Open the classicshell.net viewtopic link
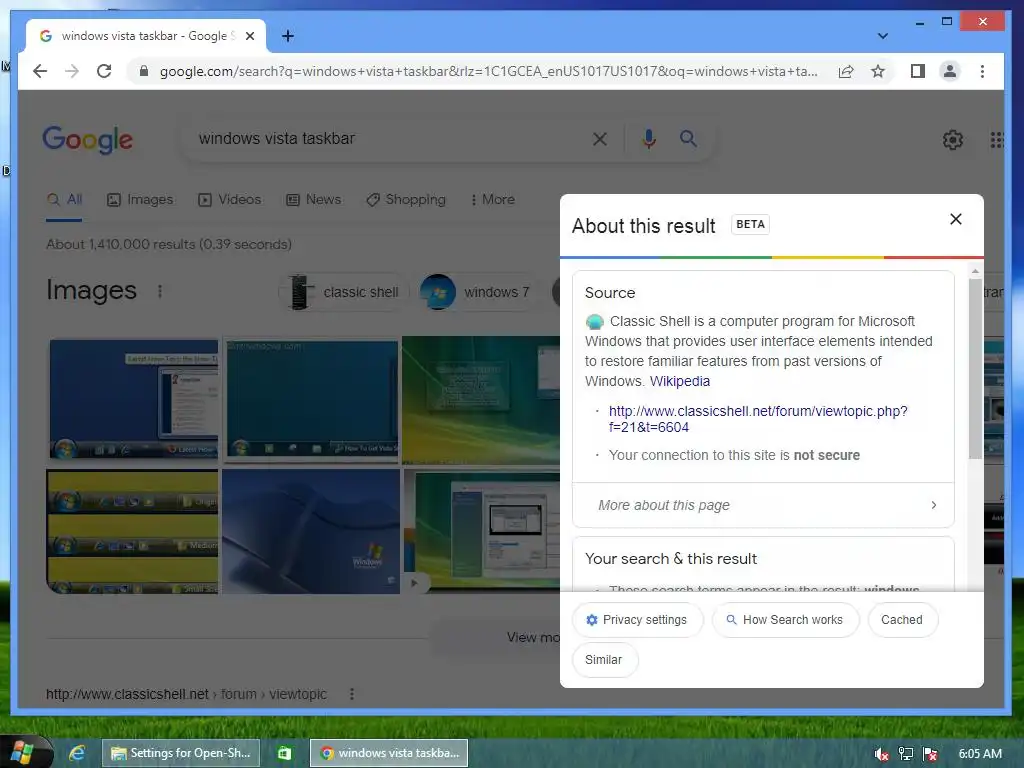 point(758,419)
